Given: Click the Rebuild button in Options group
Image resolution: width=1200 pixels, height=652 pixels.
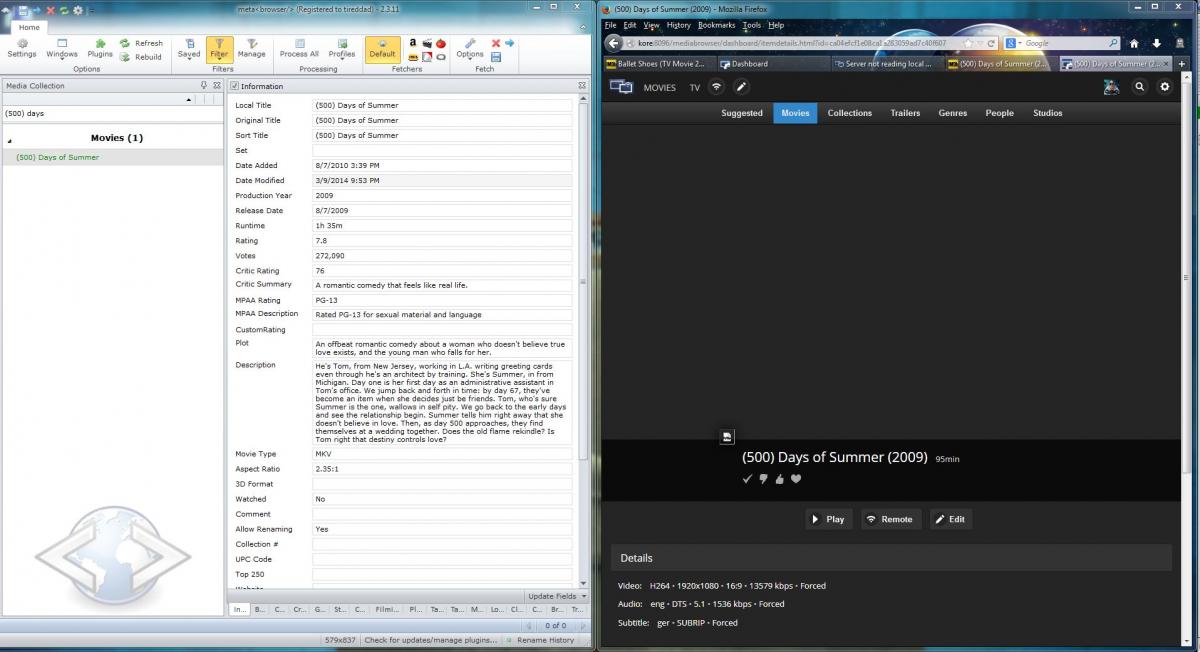Looking at the screenshot, I should coord(141,57).
